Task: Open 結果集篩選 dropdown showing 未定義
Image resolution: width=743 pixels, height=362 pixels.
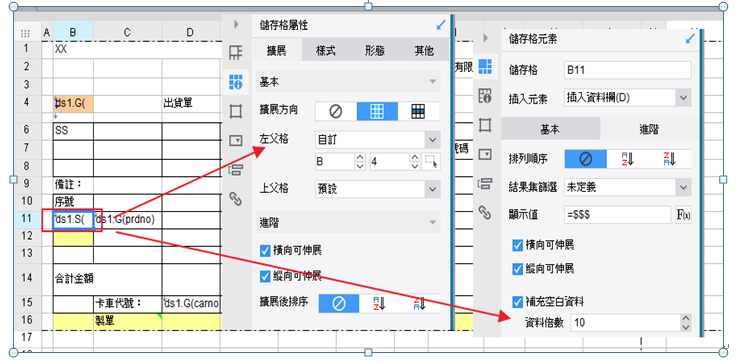Action: tap(628, 188)
